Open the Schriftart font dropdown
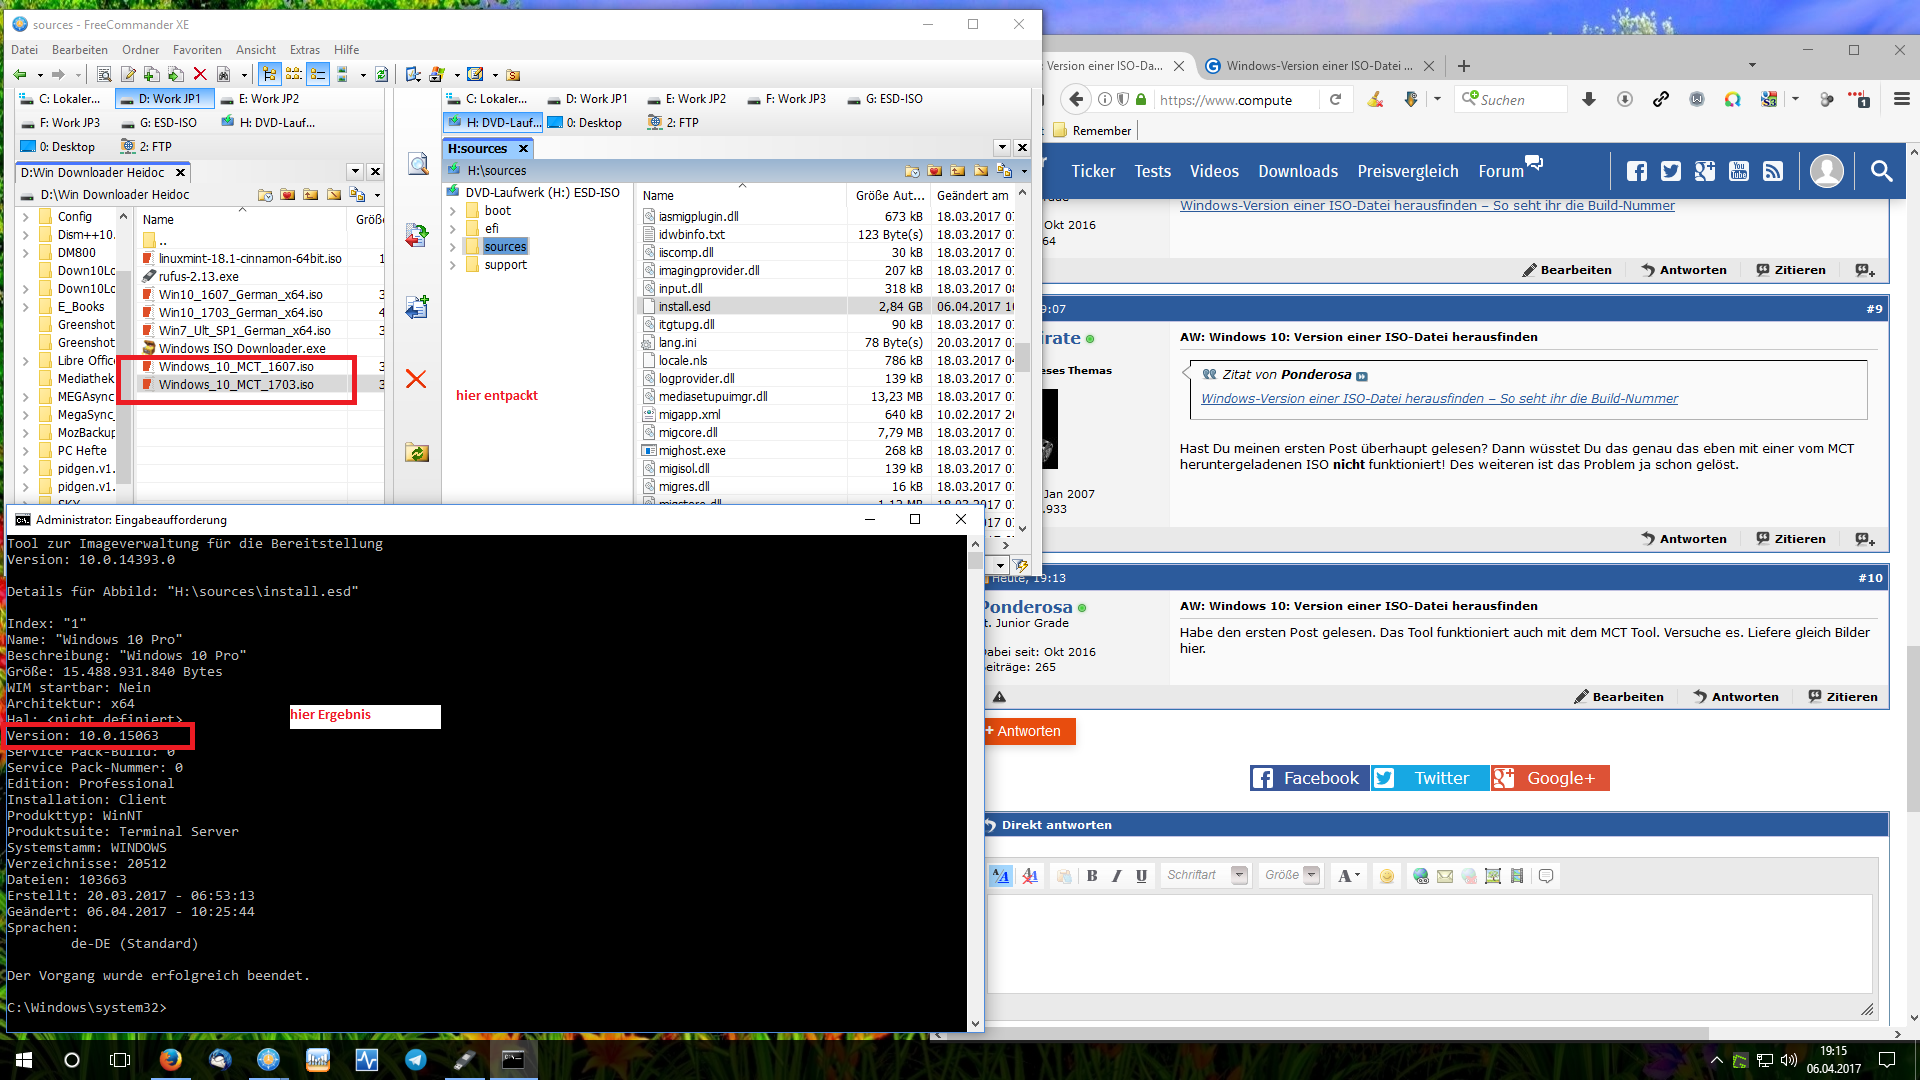Image resolution: width=1920 pixels, height=1080 pixels. click(x=1239, y=875)
